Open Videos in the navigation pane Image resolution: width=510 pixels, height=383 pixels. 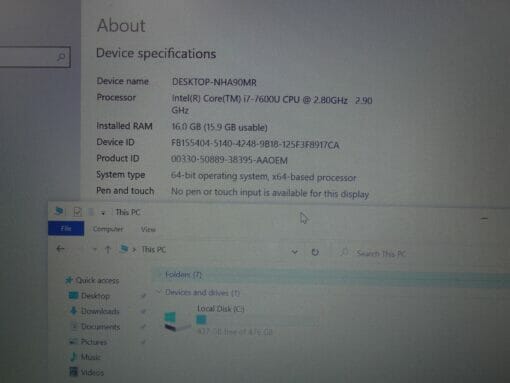(92, 372)
